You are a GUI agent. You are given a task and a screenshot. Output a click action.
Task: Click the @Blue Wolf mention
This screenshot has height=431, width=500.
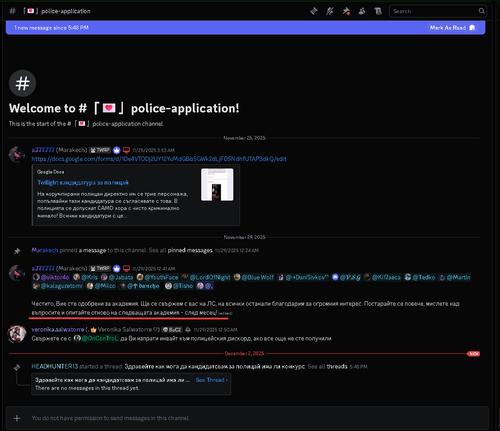254,277
